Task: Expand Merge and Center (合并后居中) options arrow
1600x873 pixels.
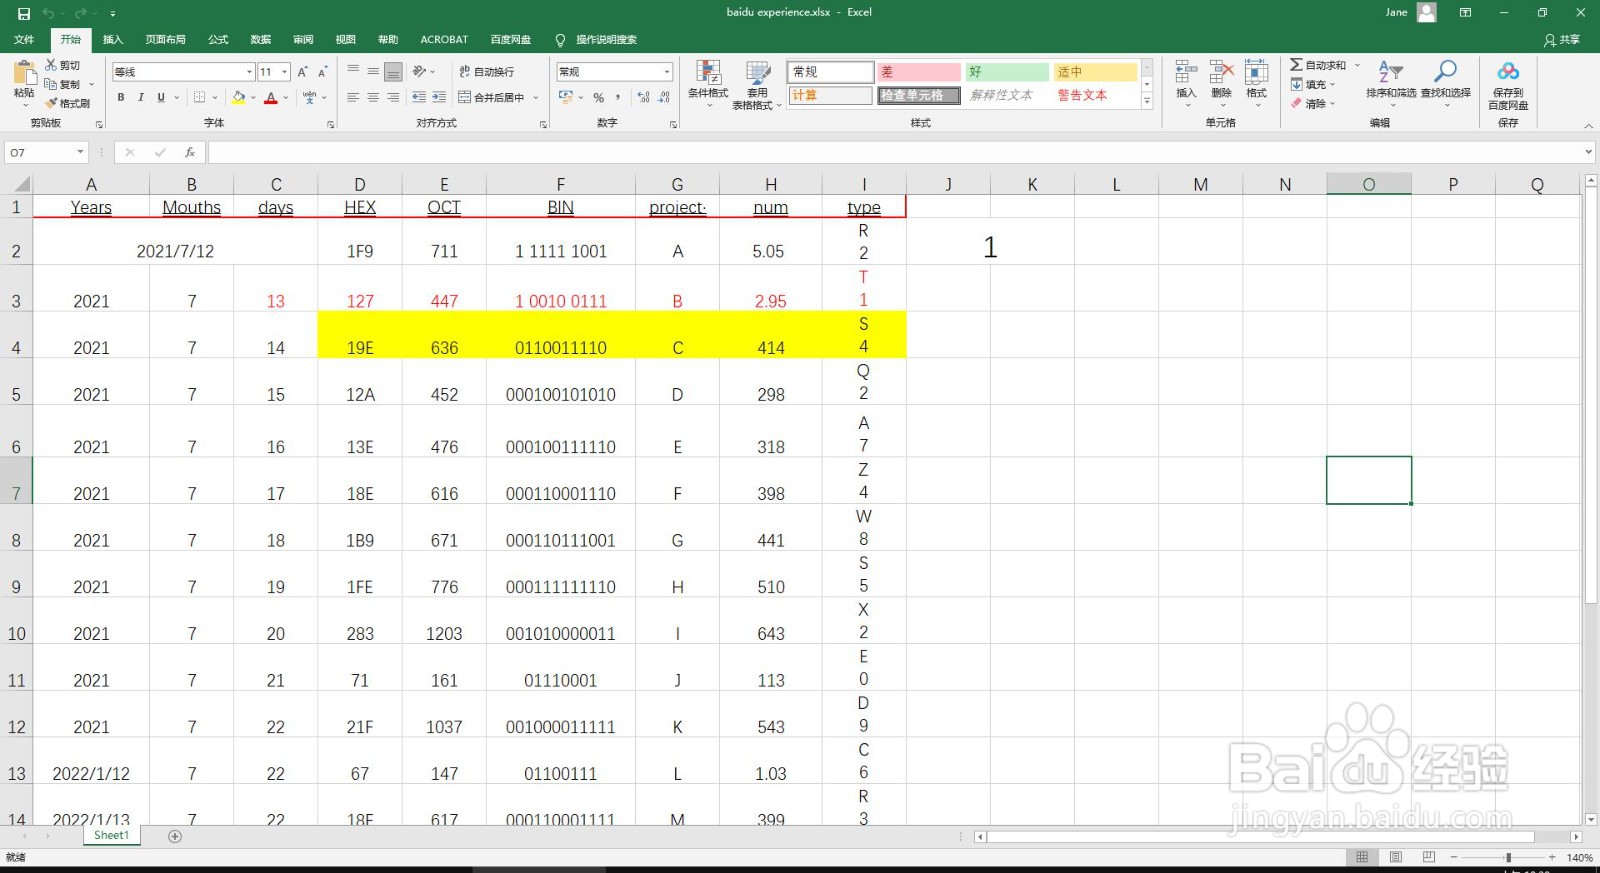Action: [x=536, y=97]
